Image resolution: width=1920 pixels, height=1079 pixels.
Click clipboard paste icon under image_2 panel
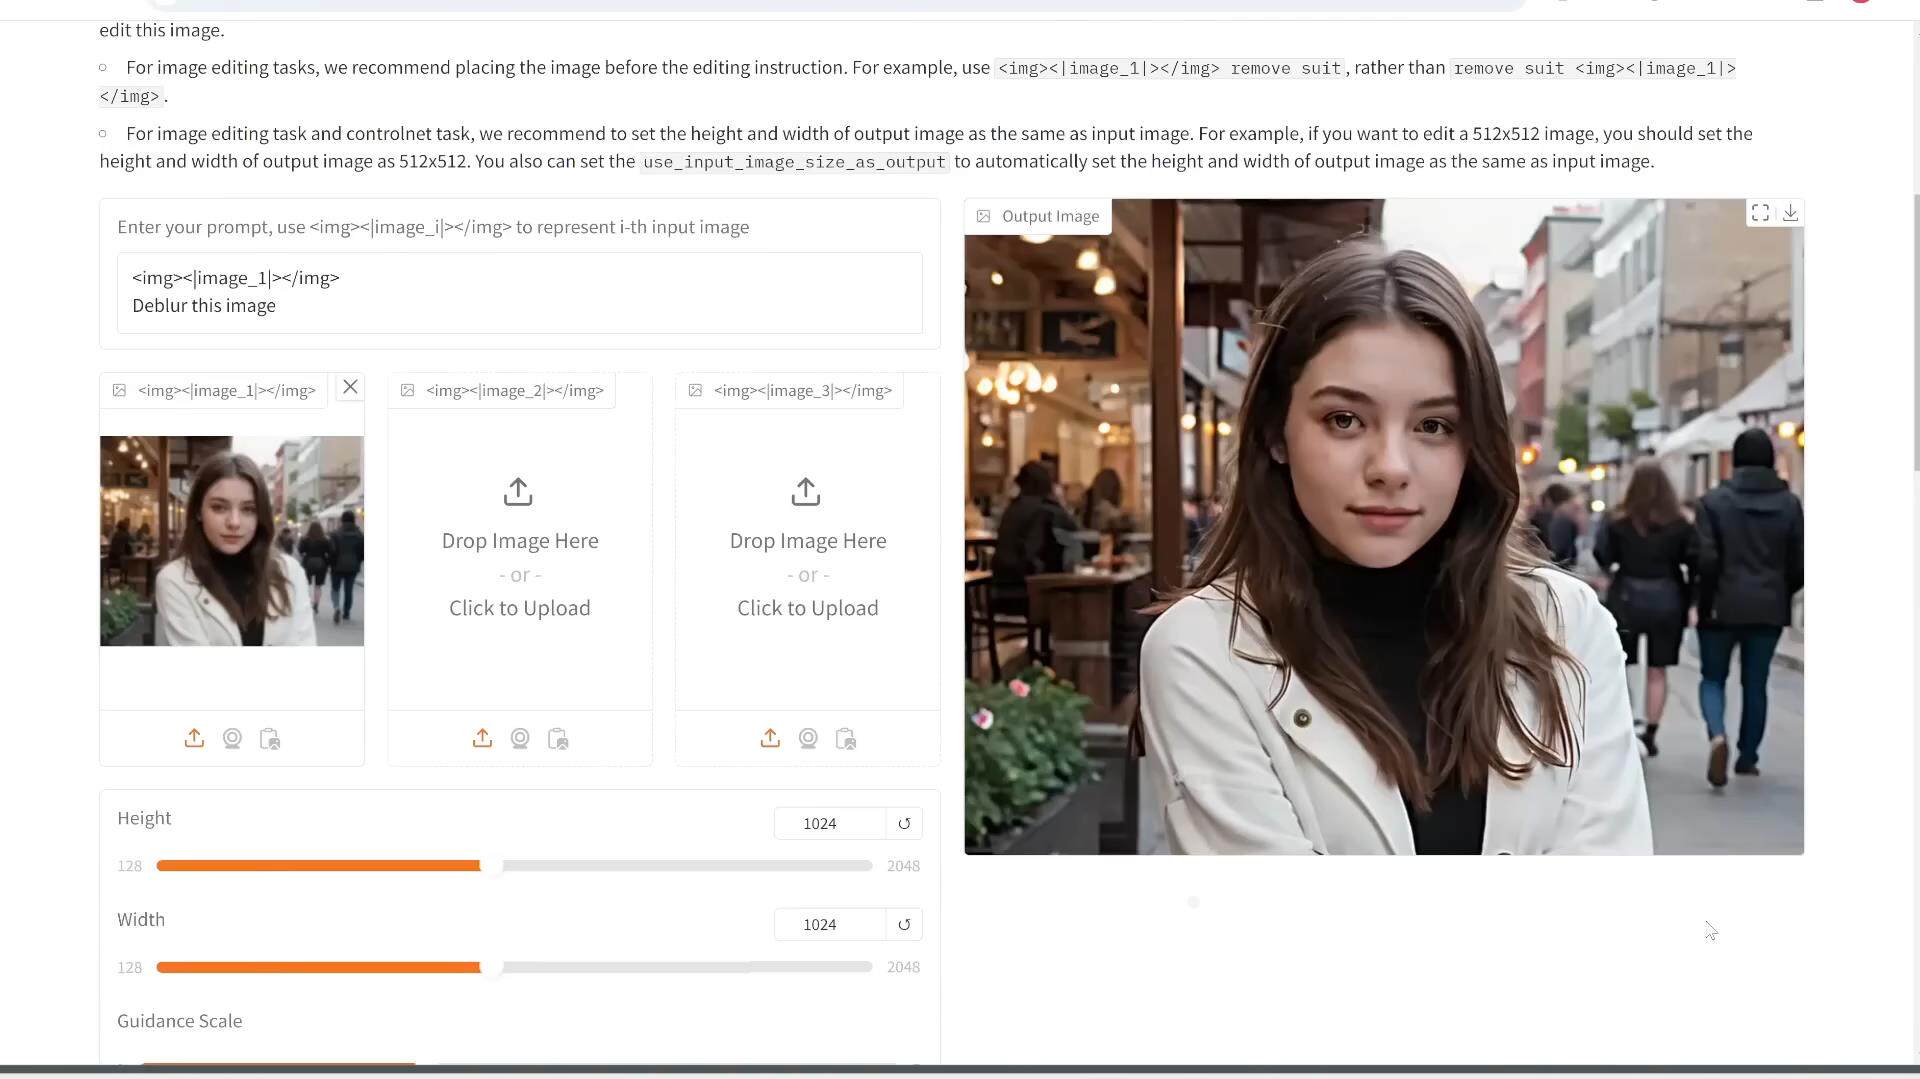tap(558, 739)
